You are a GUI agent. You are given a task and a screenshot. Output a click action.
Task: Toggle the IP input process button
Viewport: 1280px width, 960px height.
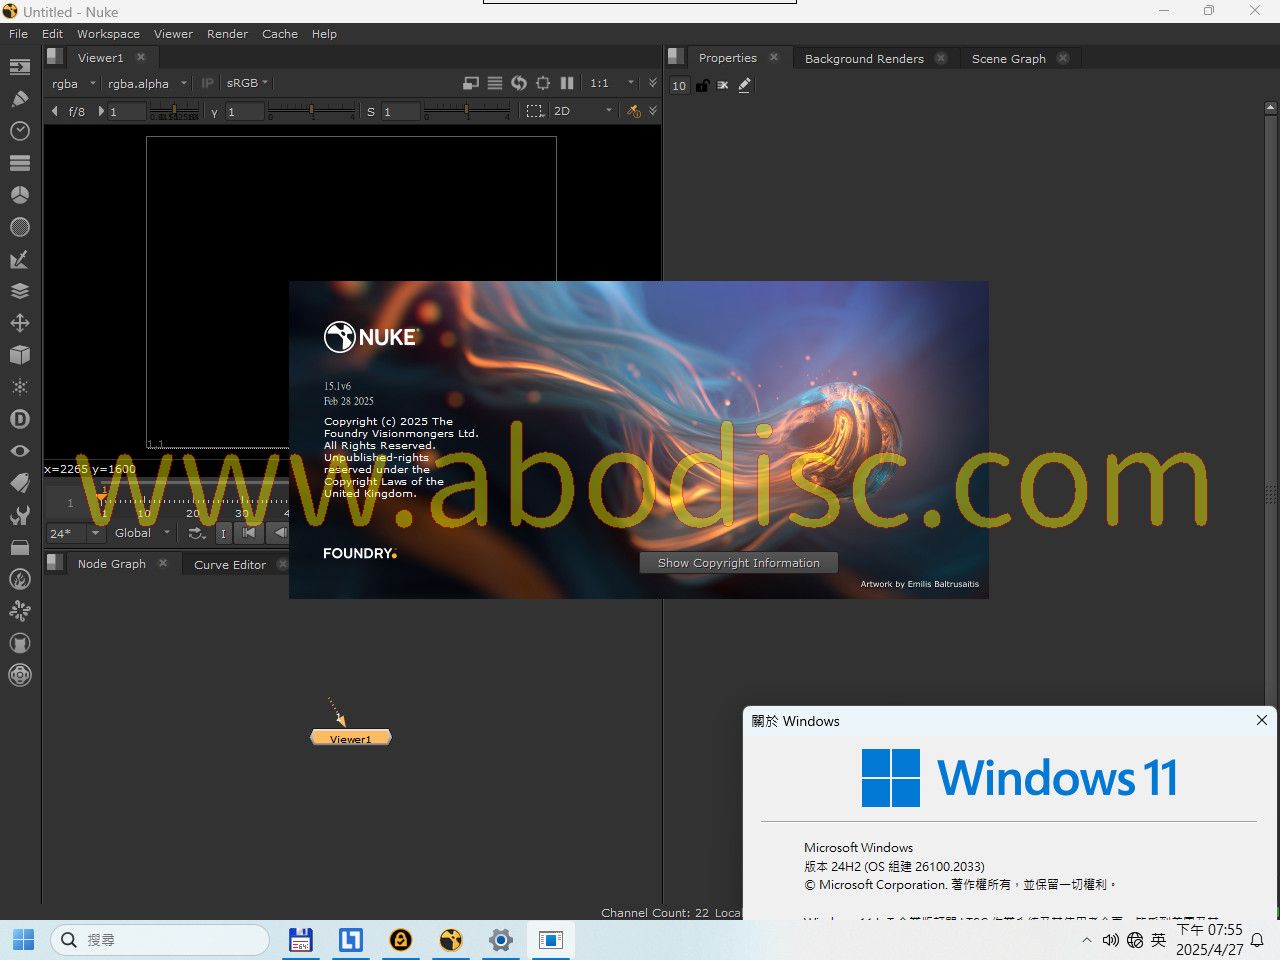click(208, 83)
